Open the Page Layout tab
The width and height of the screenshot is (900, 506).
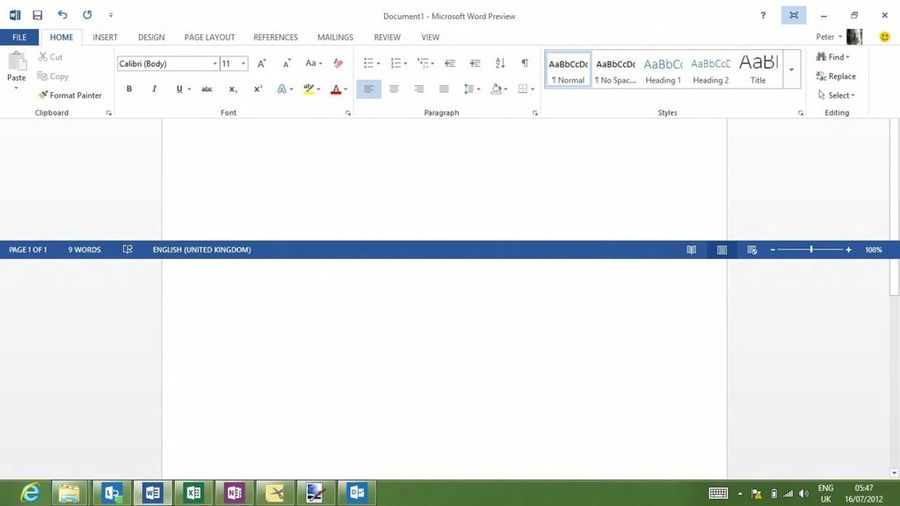tap(208, 37)
